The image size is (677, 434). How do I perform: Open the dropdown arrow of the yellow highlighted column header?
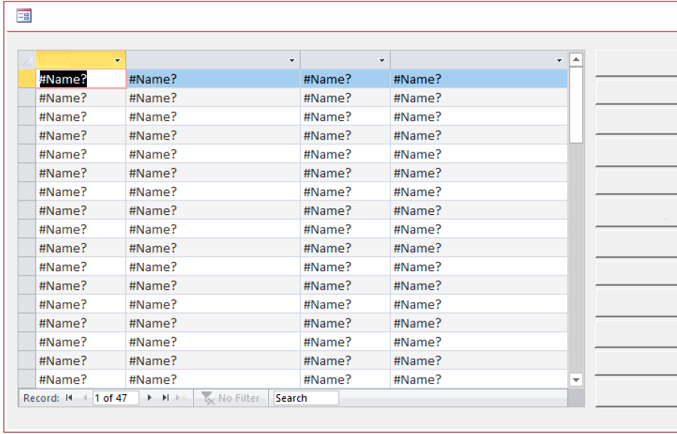(x=117, y=60)
